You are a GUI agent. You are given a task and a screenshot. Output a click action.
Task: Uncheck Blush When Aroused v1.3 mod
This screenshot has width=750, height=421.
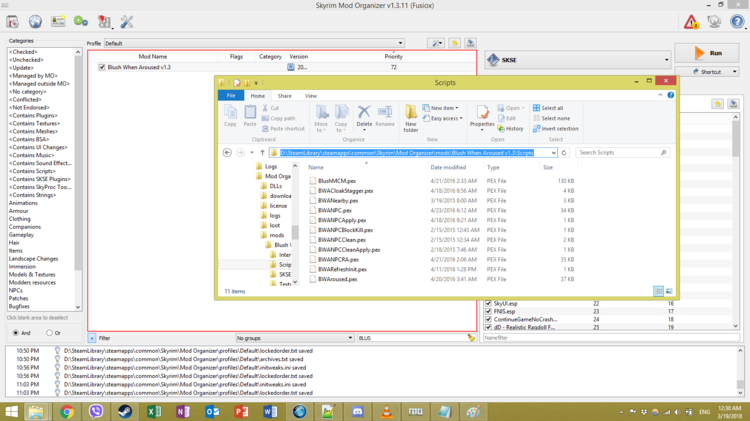coord(101,67)
